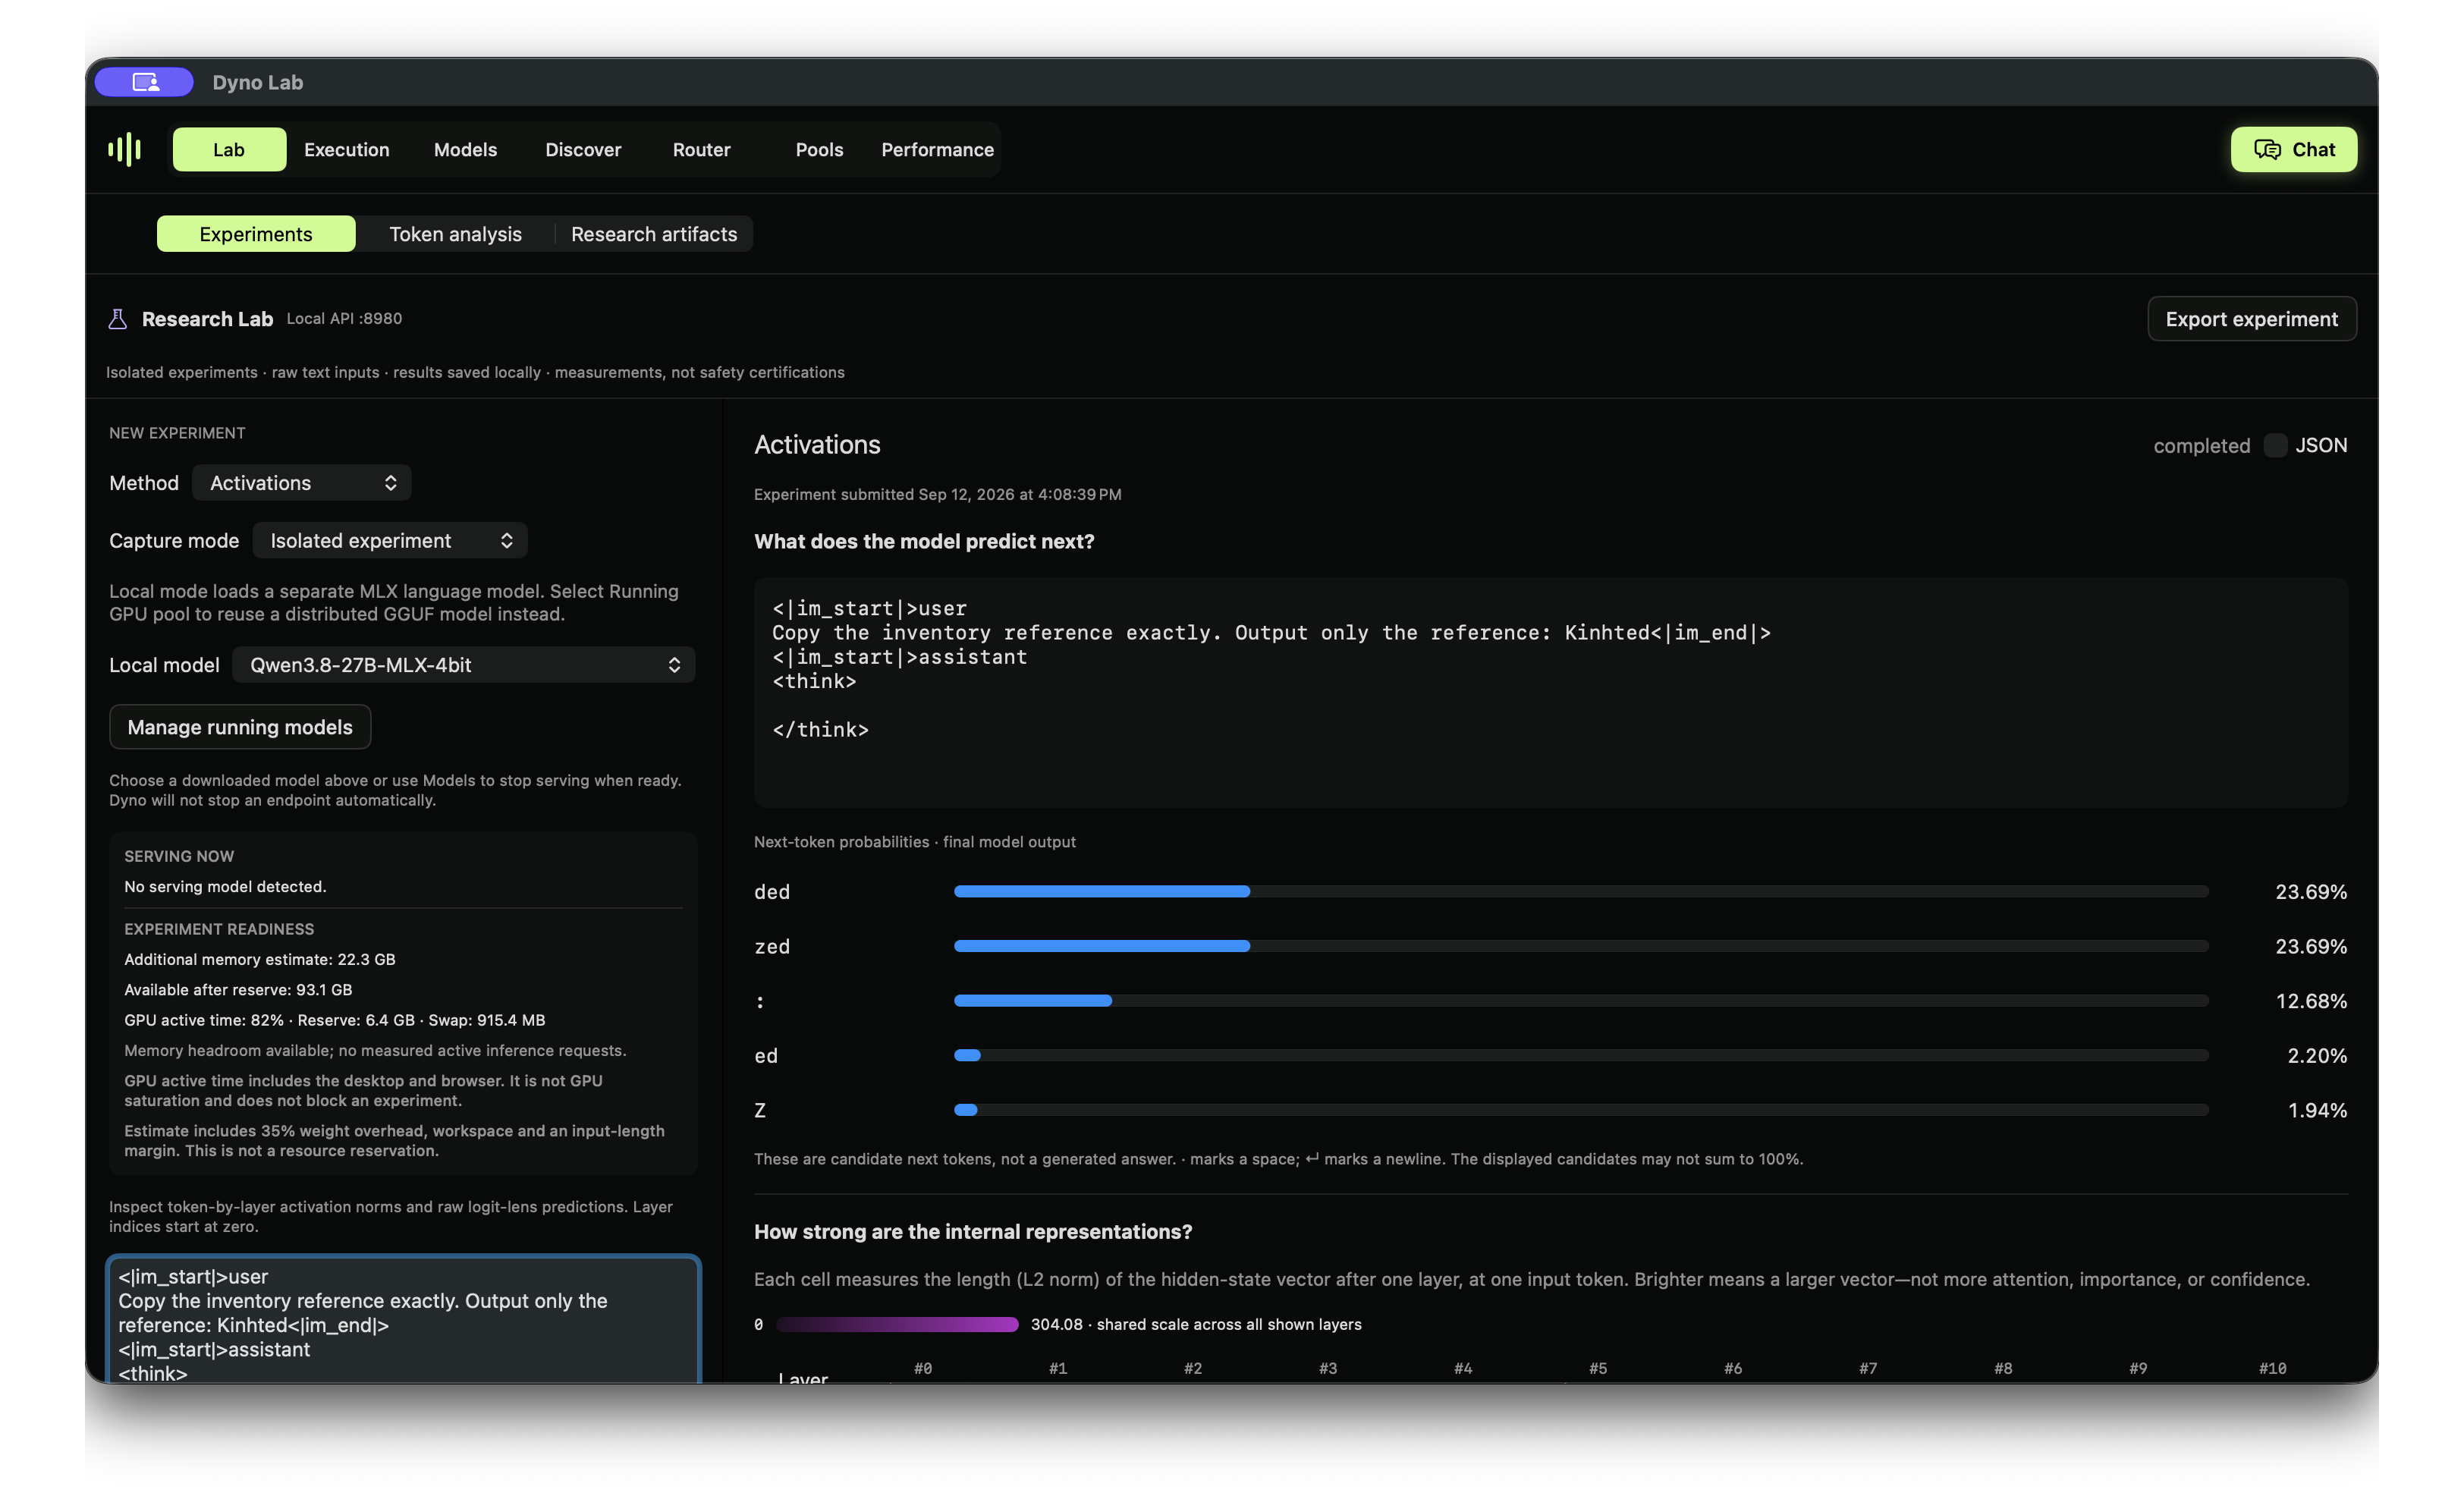
Task: Click the 'NEW EXPERIMENT' section label
Action: click(177, 433)
